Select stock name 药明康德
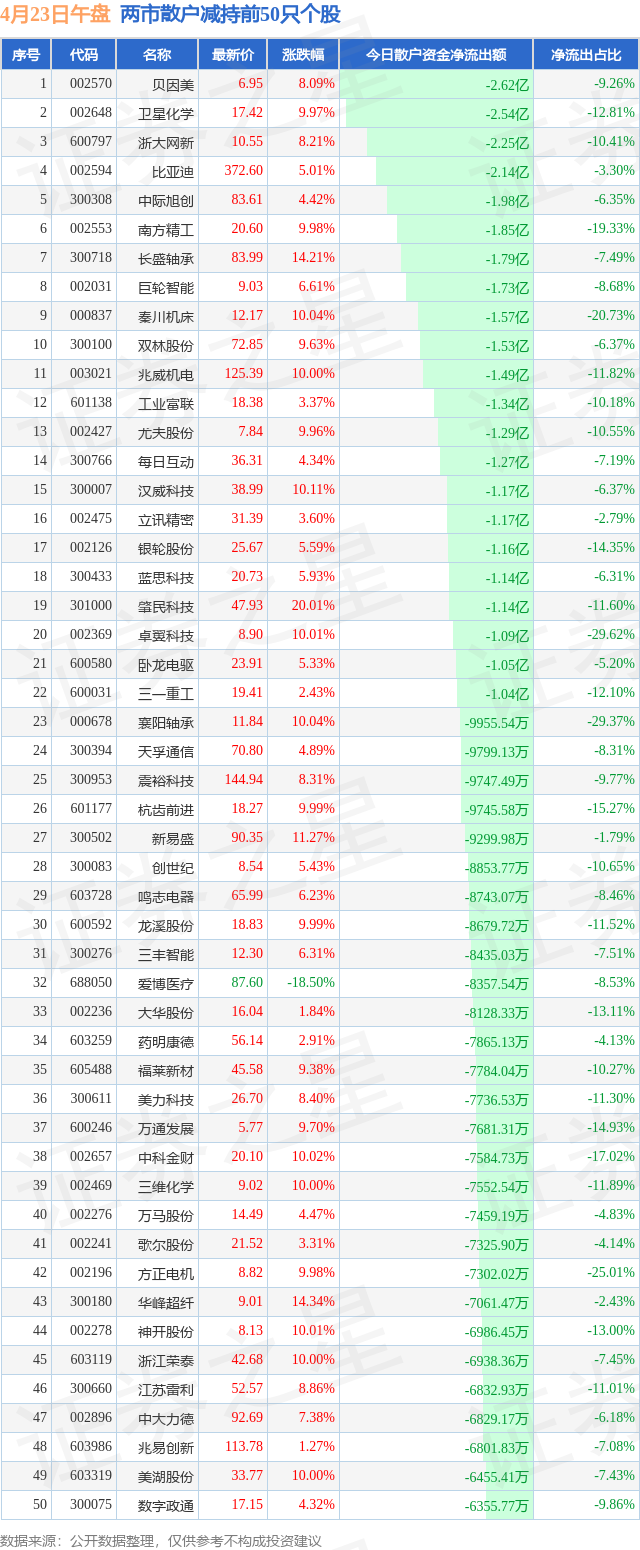The width and height of the screenshot is (640, 1550). [166, 1042]
